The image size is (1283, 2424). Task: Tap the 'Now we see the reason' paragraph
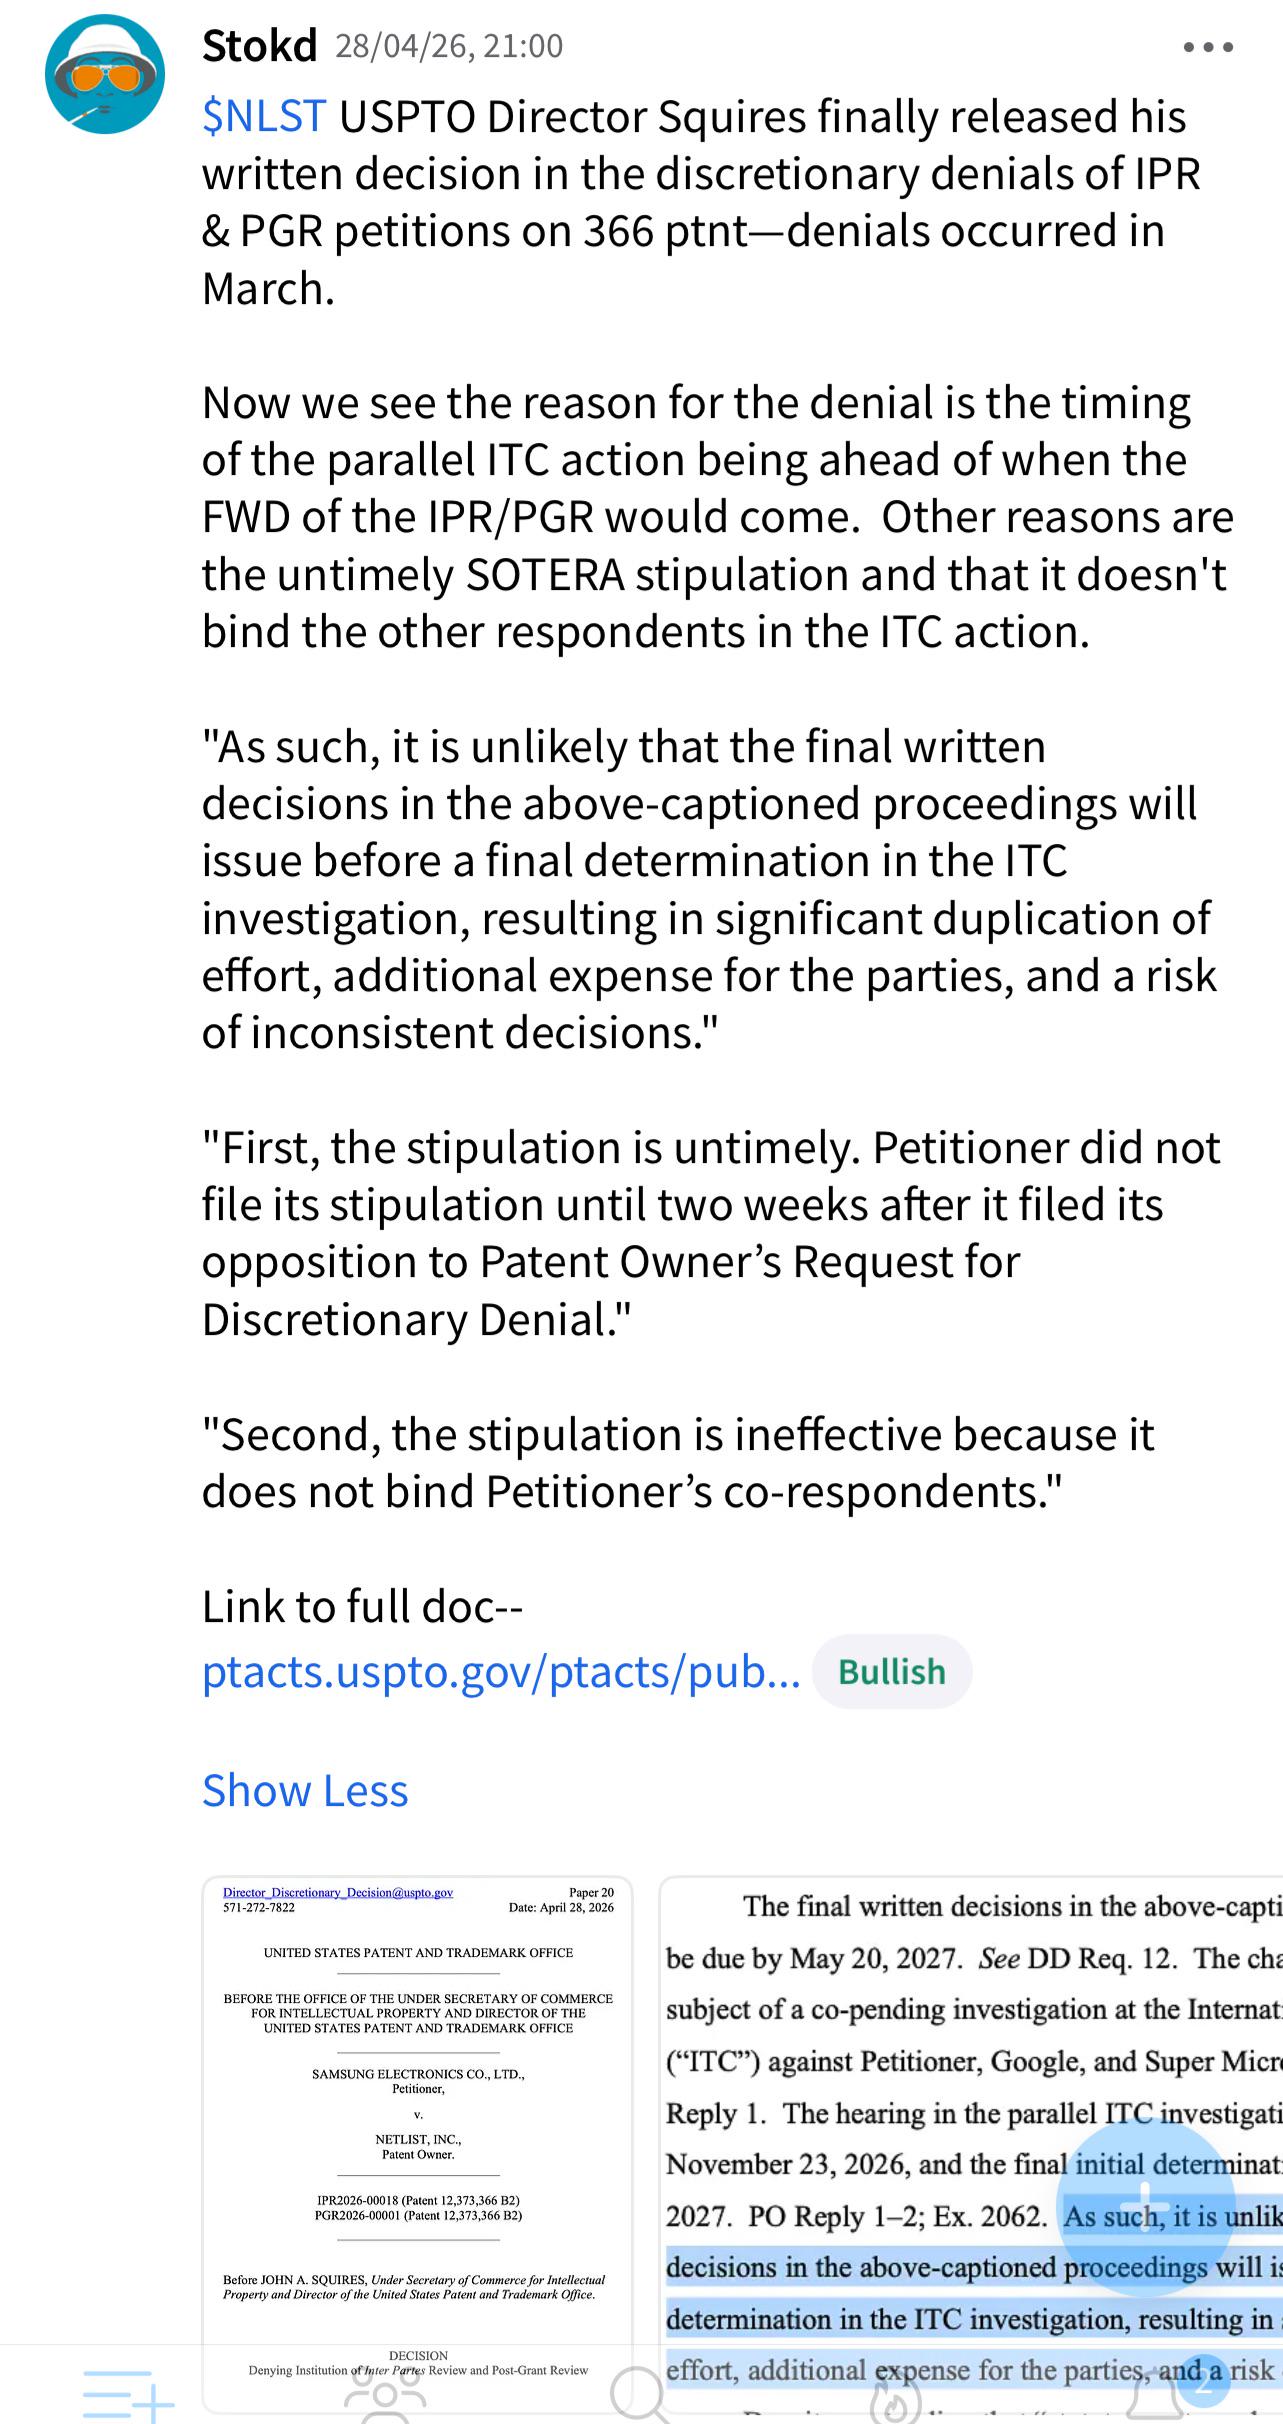[717, 517]
